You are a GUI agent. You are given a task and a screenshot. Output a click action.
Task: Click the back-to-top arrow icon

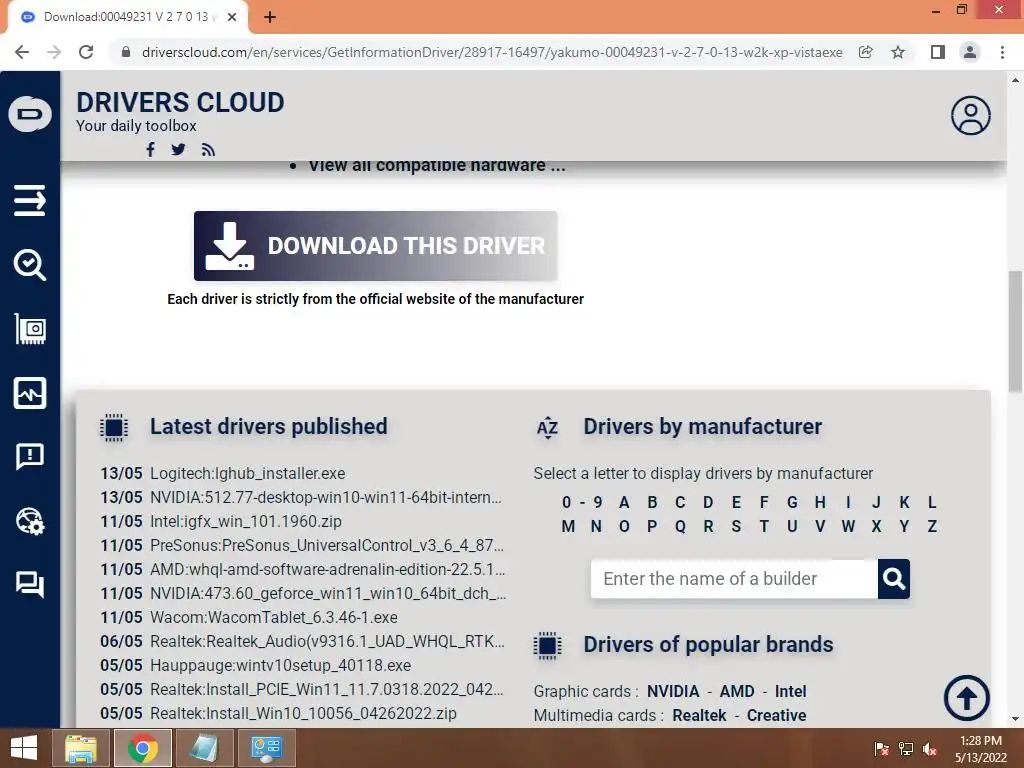[967, 697]
